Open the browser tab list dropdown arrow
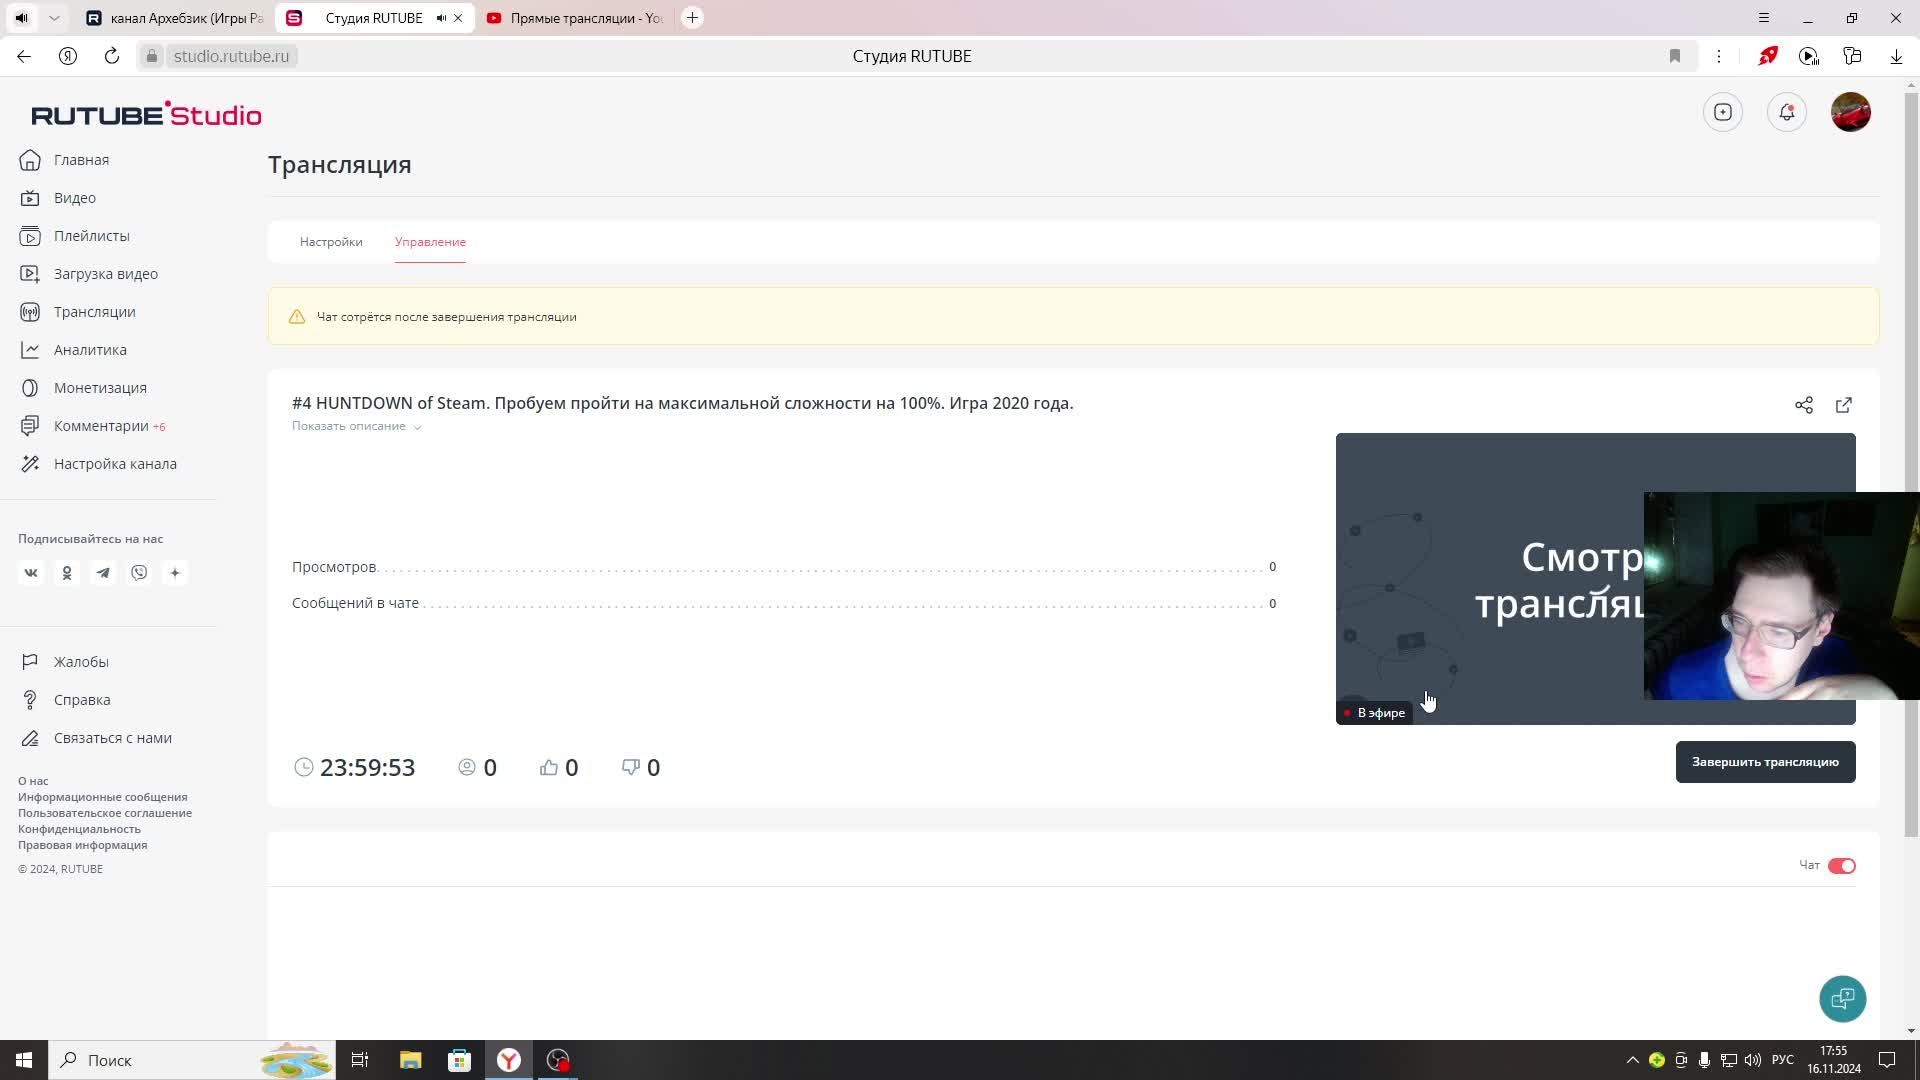The image size is (1920, 1080). pyautogui.click(x=54, y=18)
